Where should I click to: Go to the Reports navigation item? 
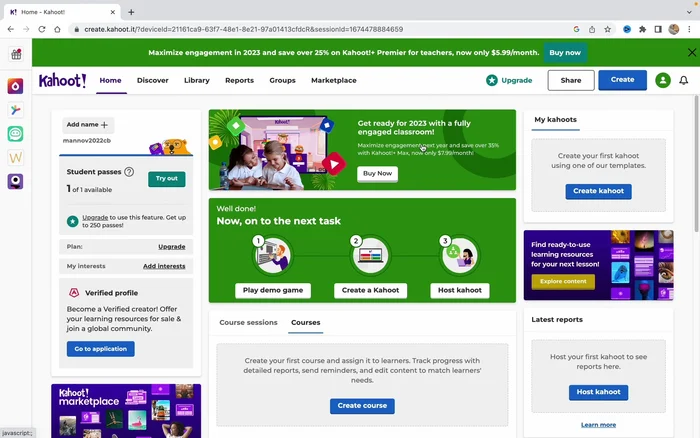[239, 80]
